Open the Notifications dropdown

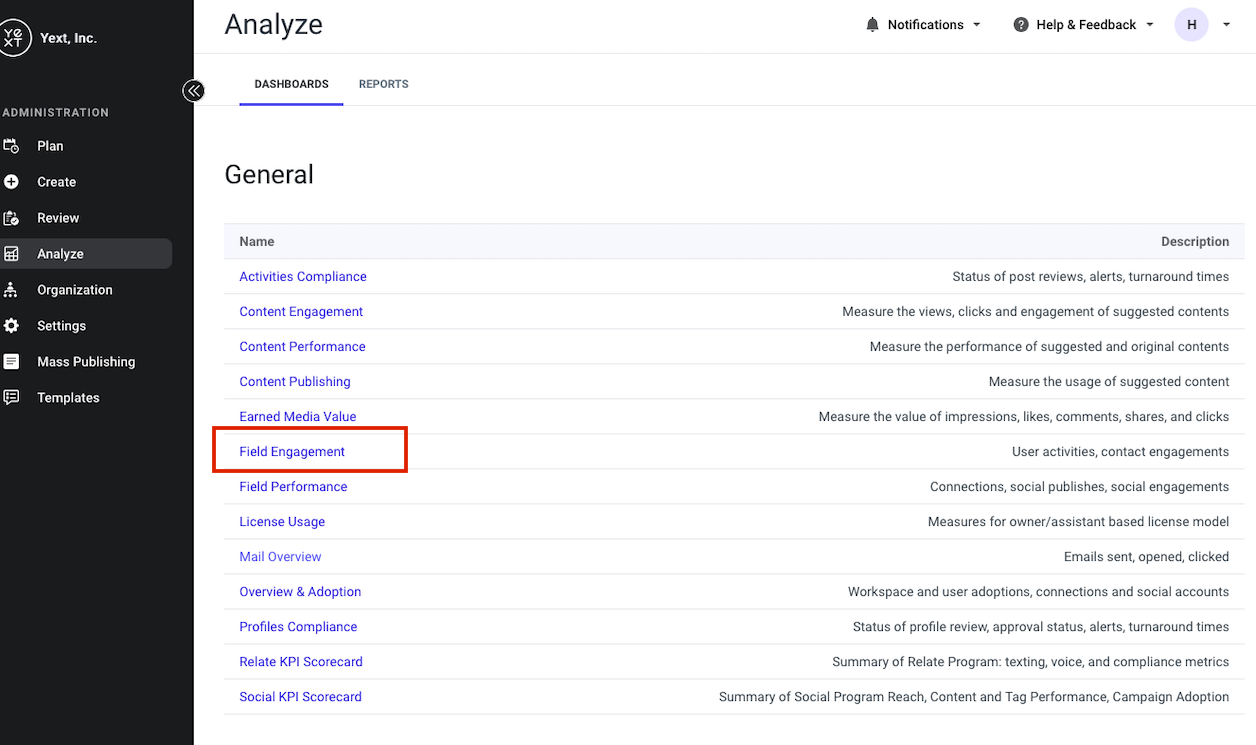tap(923, 25)
